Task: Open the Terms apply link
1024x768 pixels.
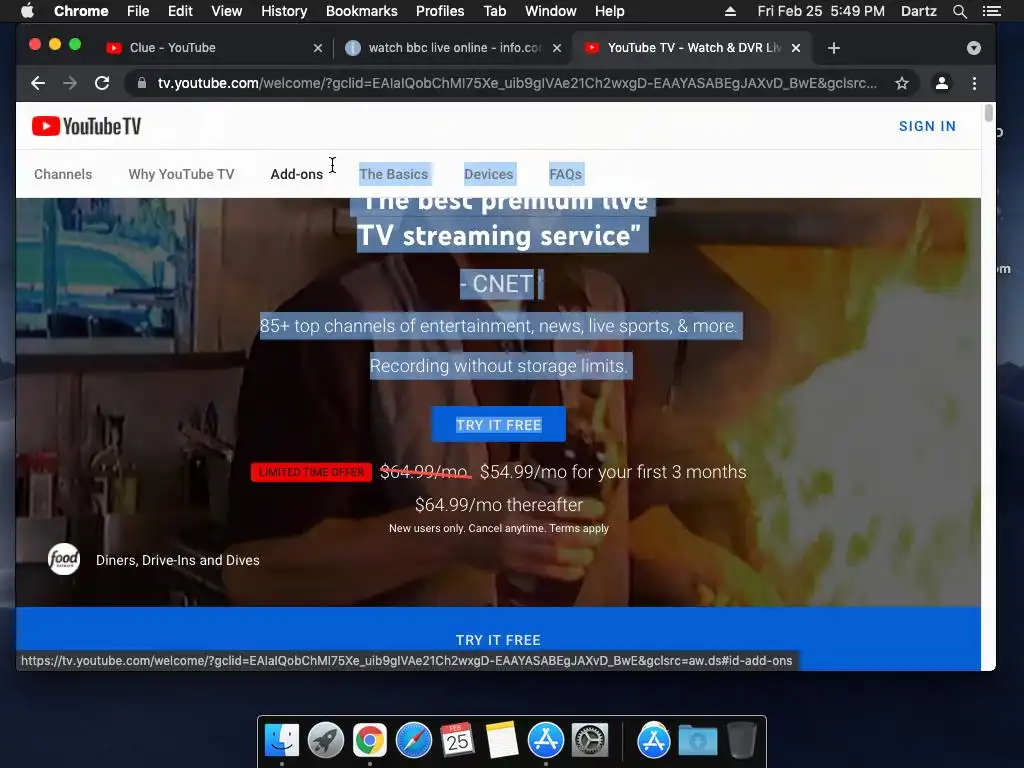Action: click(x=579, y=528)
